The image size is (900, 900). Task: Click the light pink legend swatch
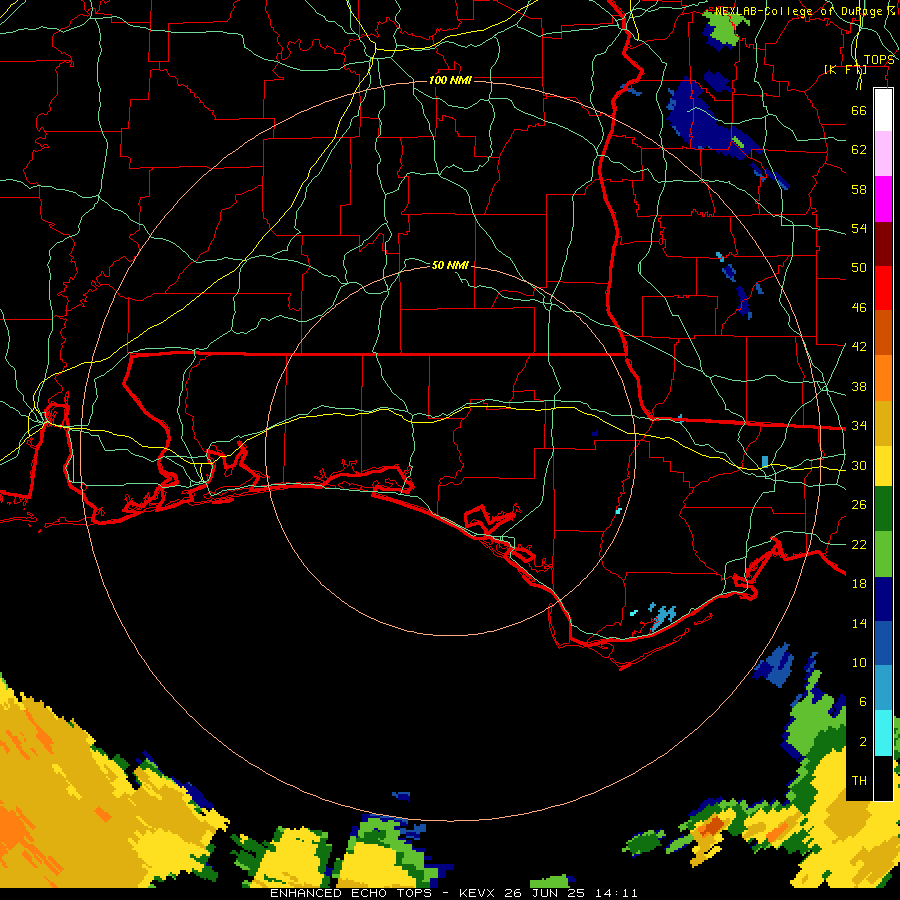pos(883,154)
